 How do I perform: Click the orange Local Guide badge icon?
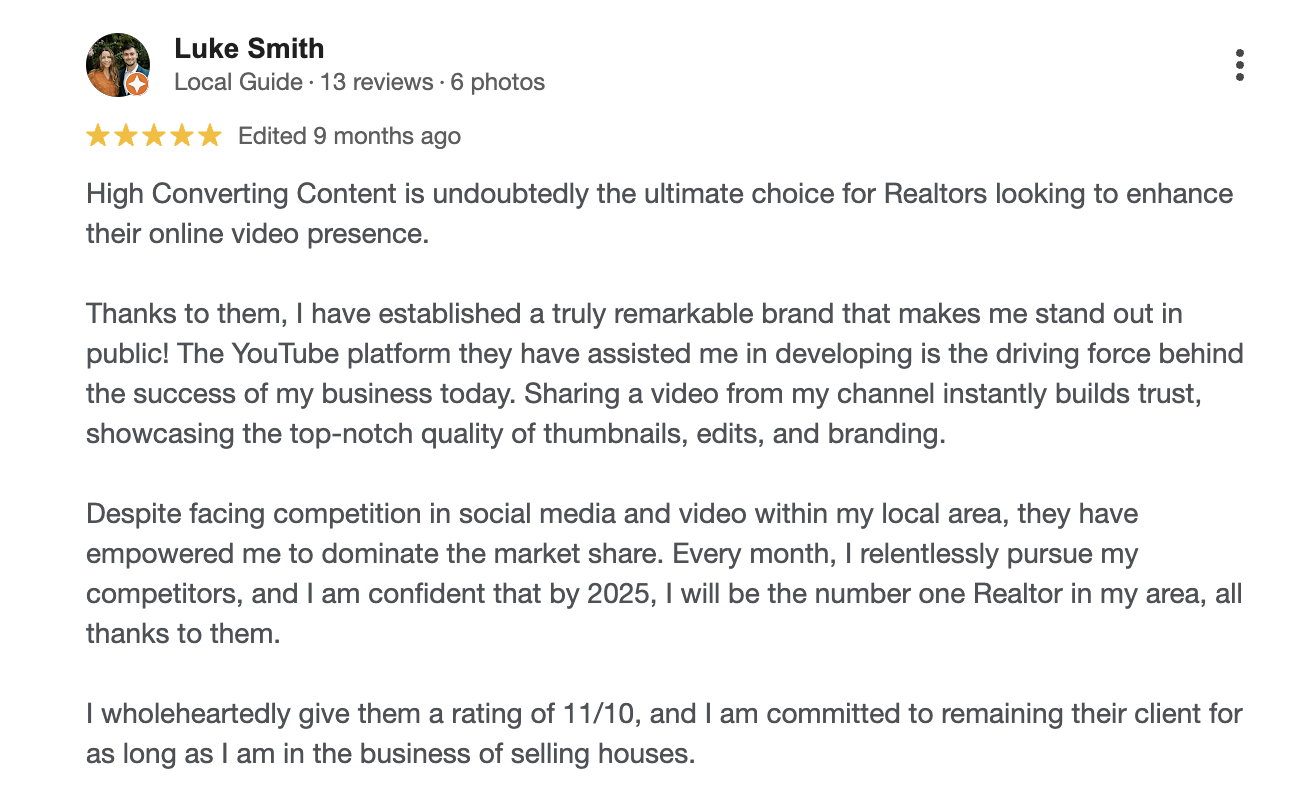[138, 85]
